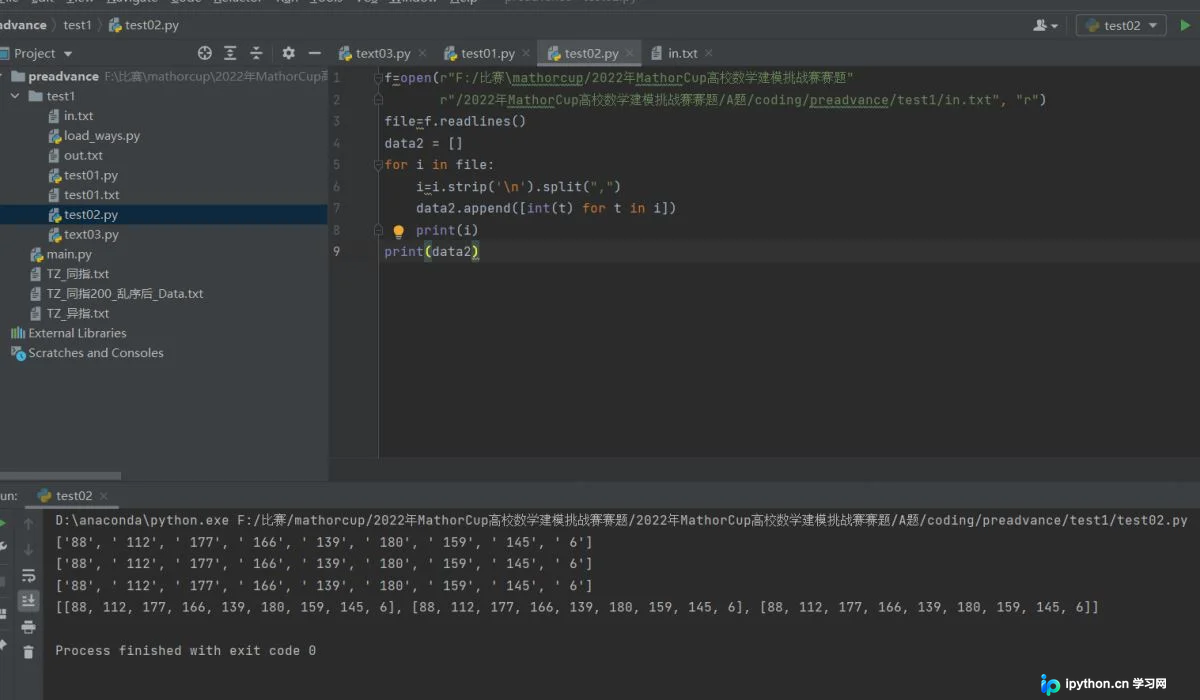Open Scratches and Consoles node

[x=95, y=353]
